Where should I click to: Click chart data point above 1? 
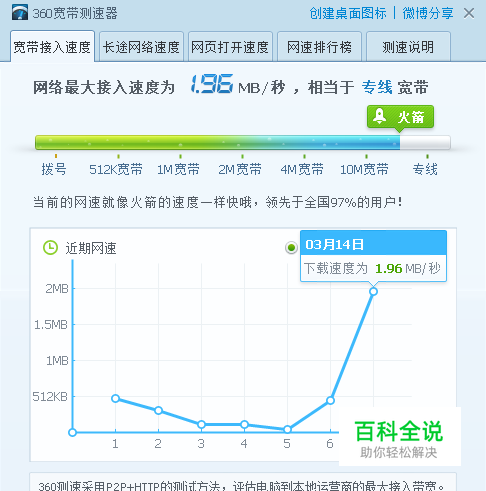coord(115,398)
